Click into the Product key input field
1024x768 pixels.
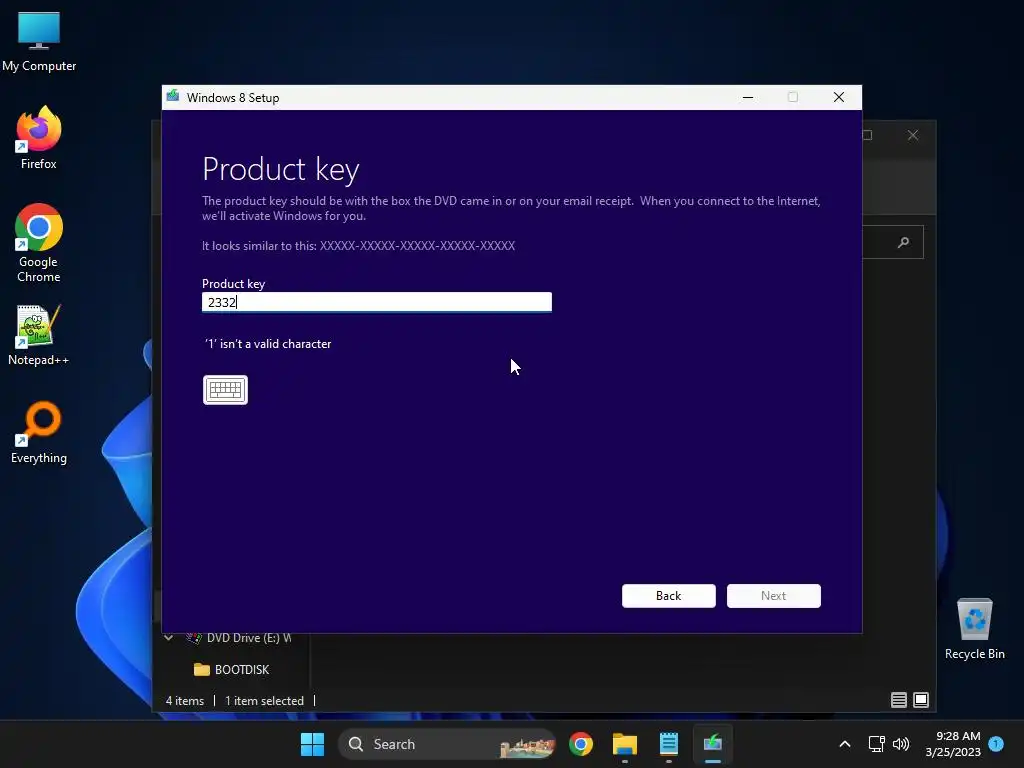(377, 302)
